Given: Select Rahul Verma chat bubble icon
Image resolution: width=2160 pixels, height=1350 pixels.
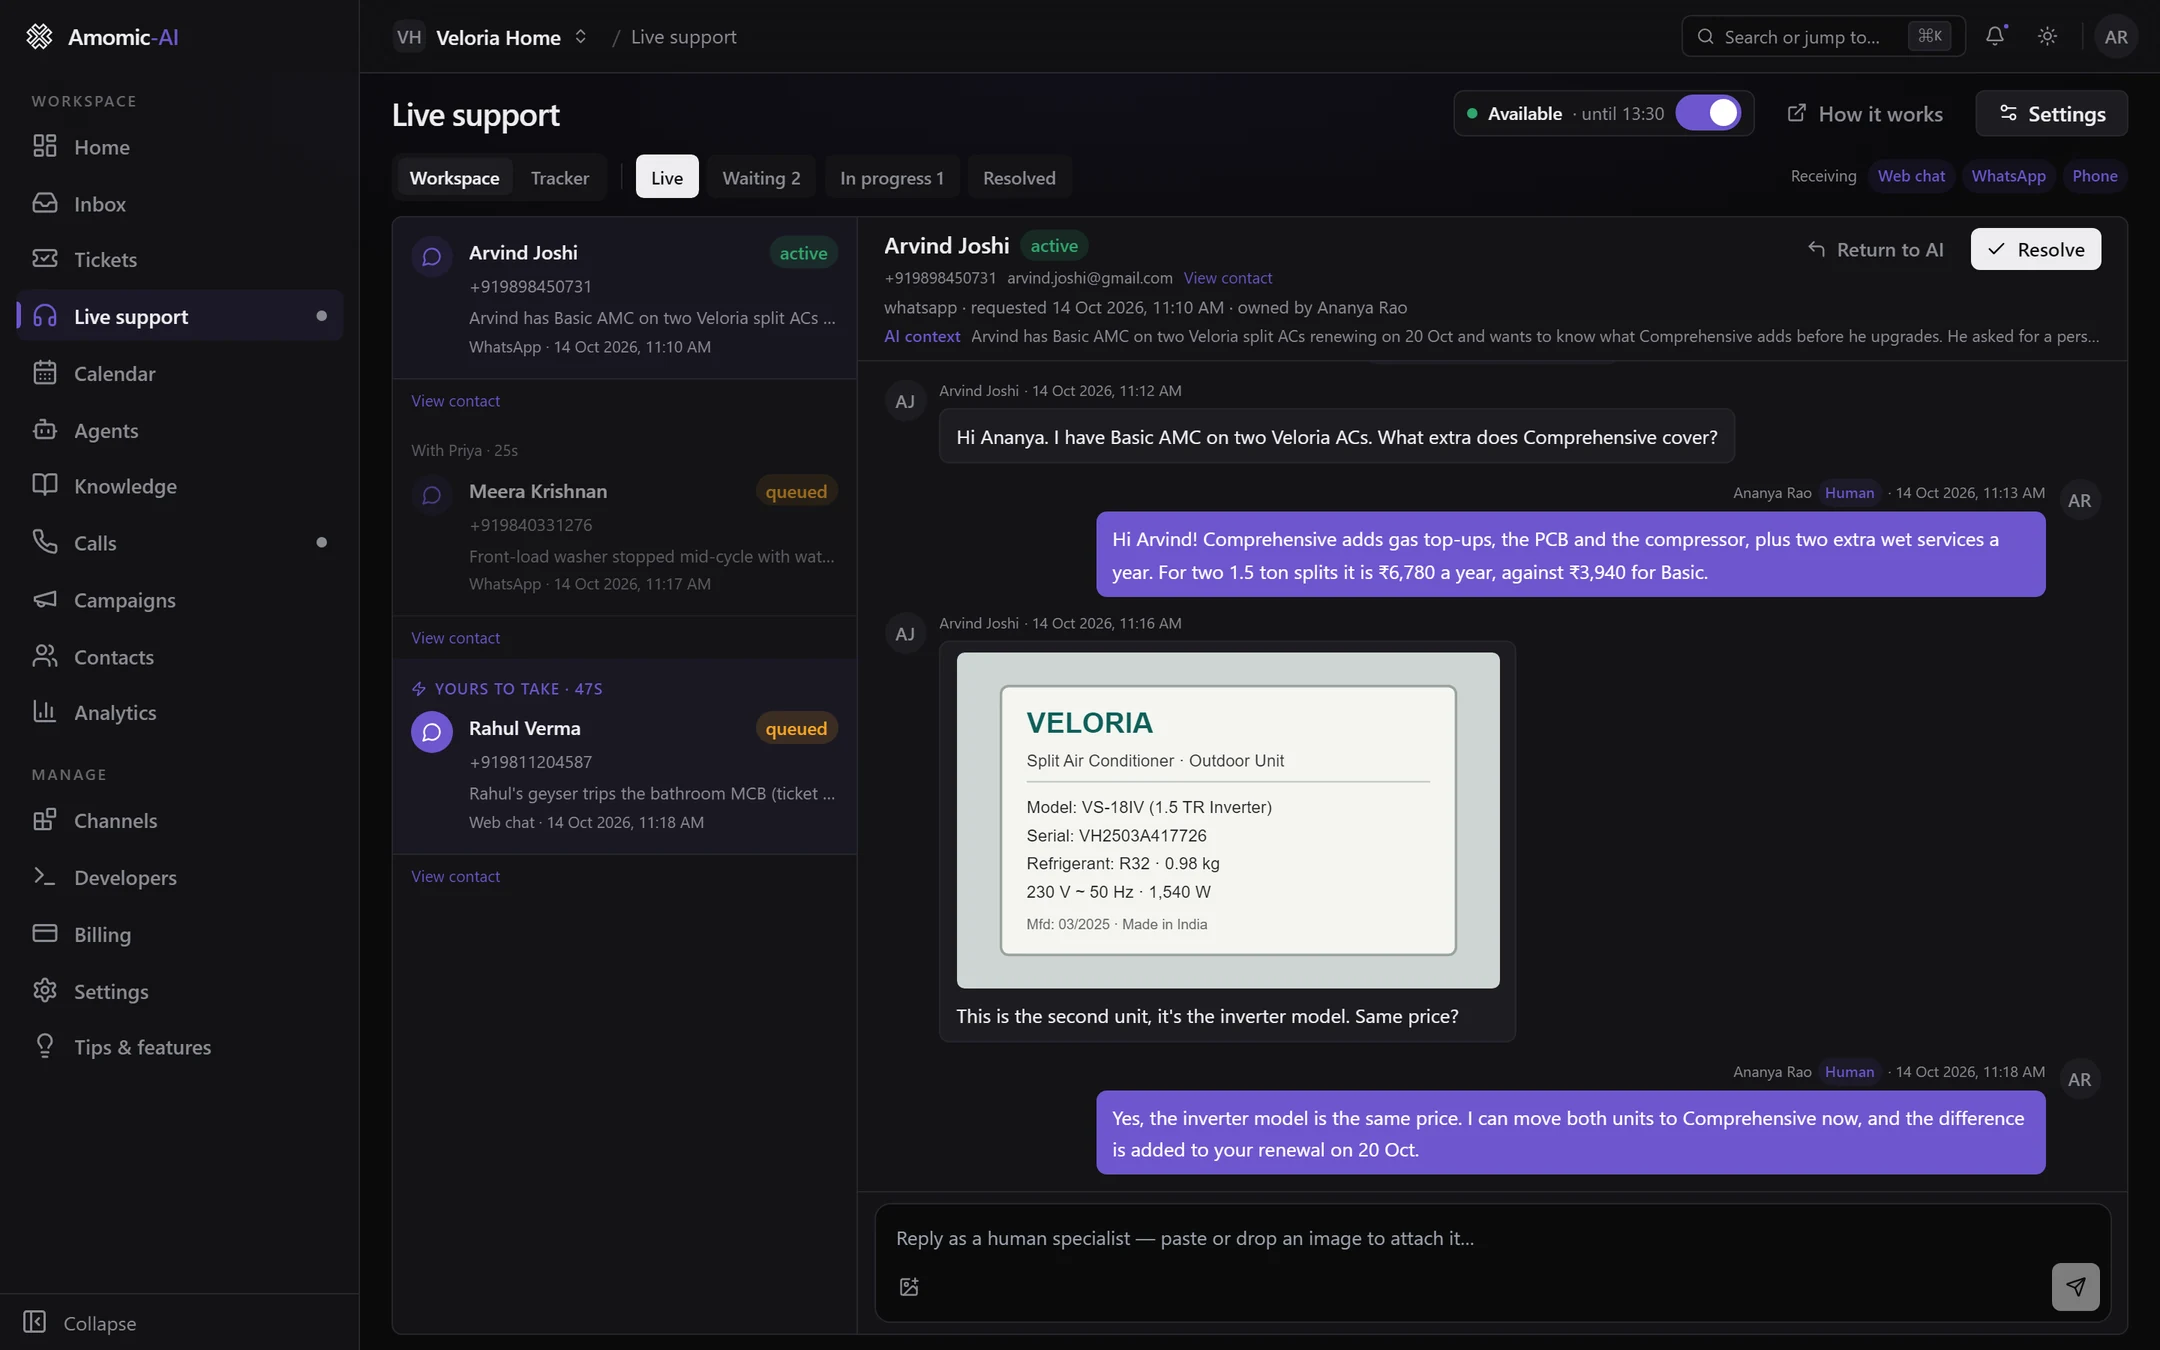Looking at the screenshot, I should (432, 732).
